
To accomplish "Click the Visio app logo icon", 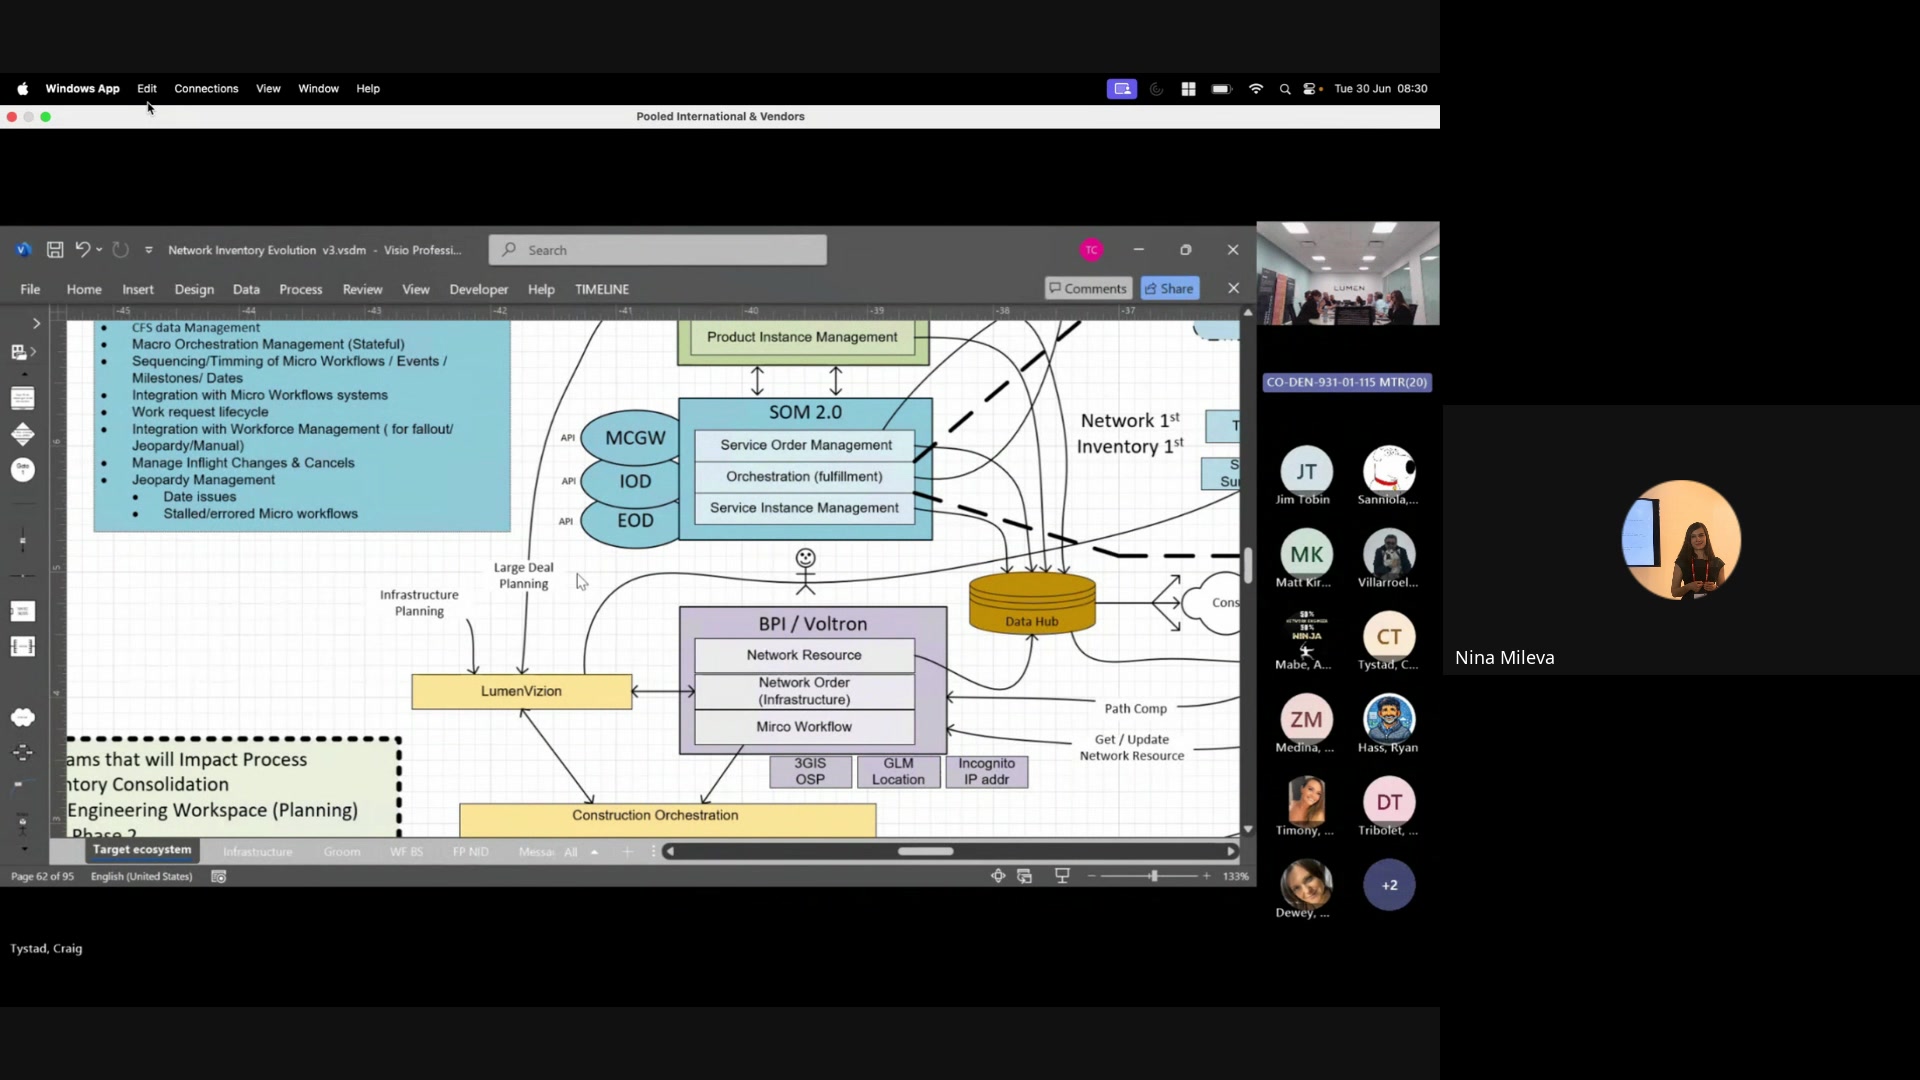I will (x=24, y=250).
